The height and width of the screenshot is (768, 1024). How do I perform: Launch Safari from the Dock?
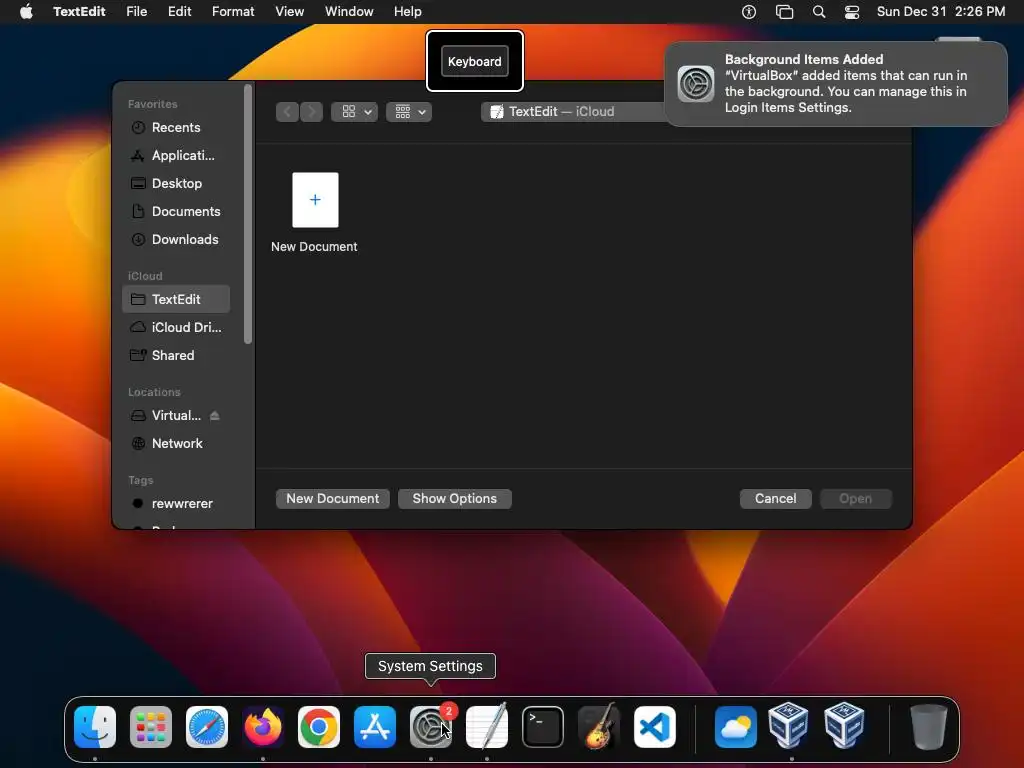[207, 727]
